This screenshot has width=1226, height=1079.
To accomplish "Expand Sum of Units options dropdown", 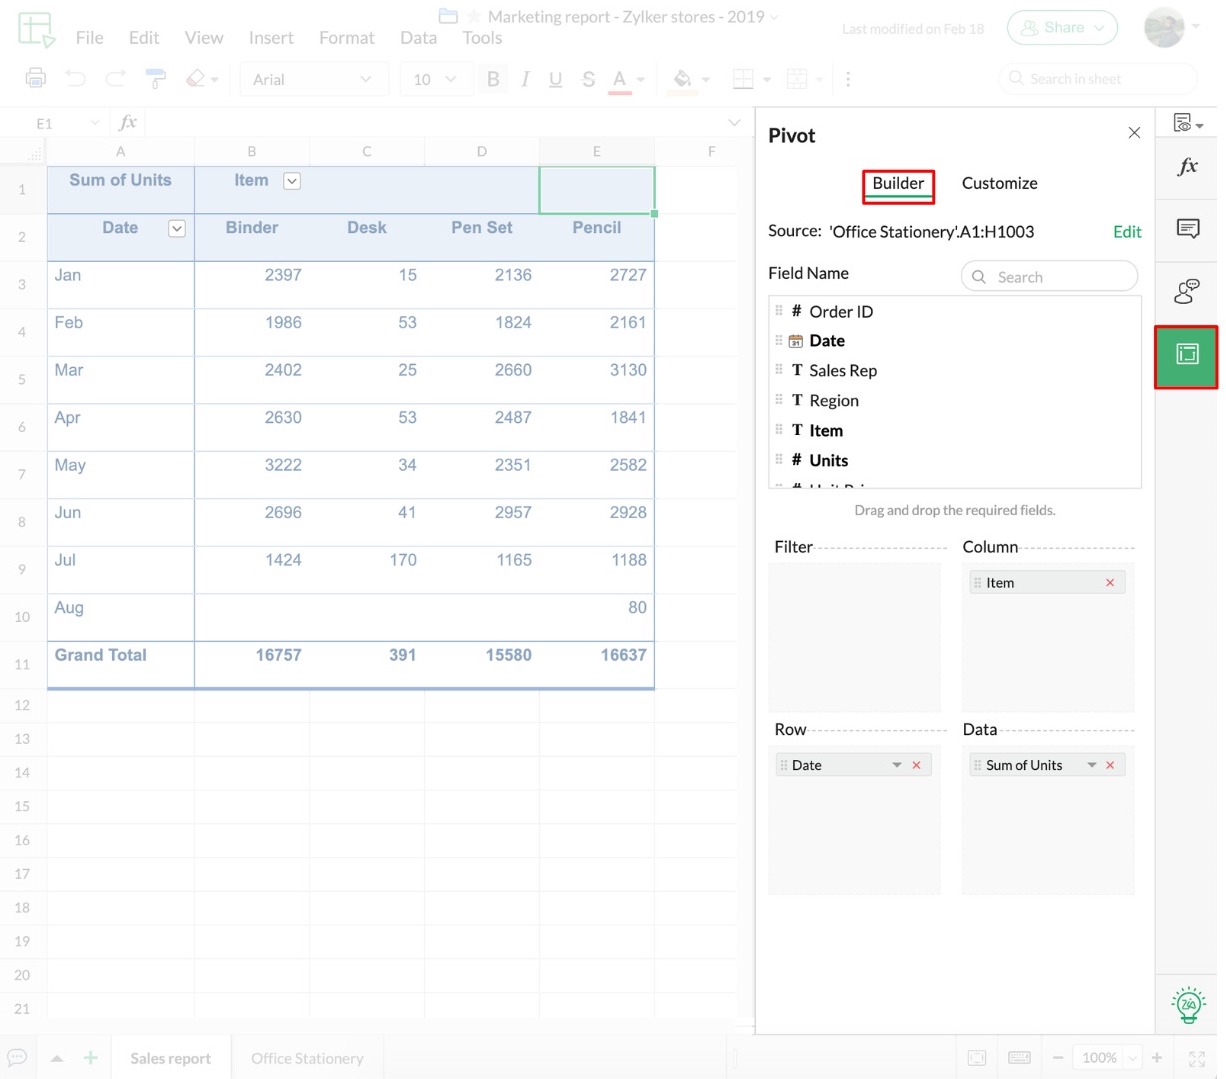I will point(1092,765).
